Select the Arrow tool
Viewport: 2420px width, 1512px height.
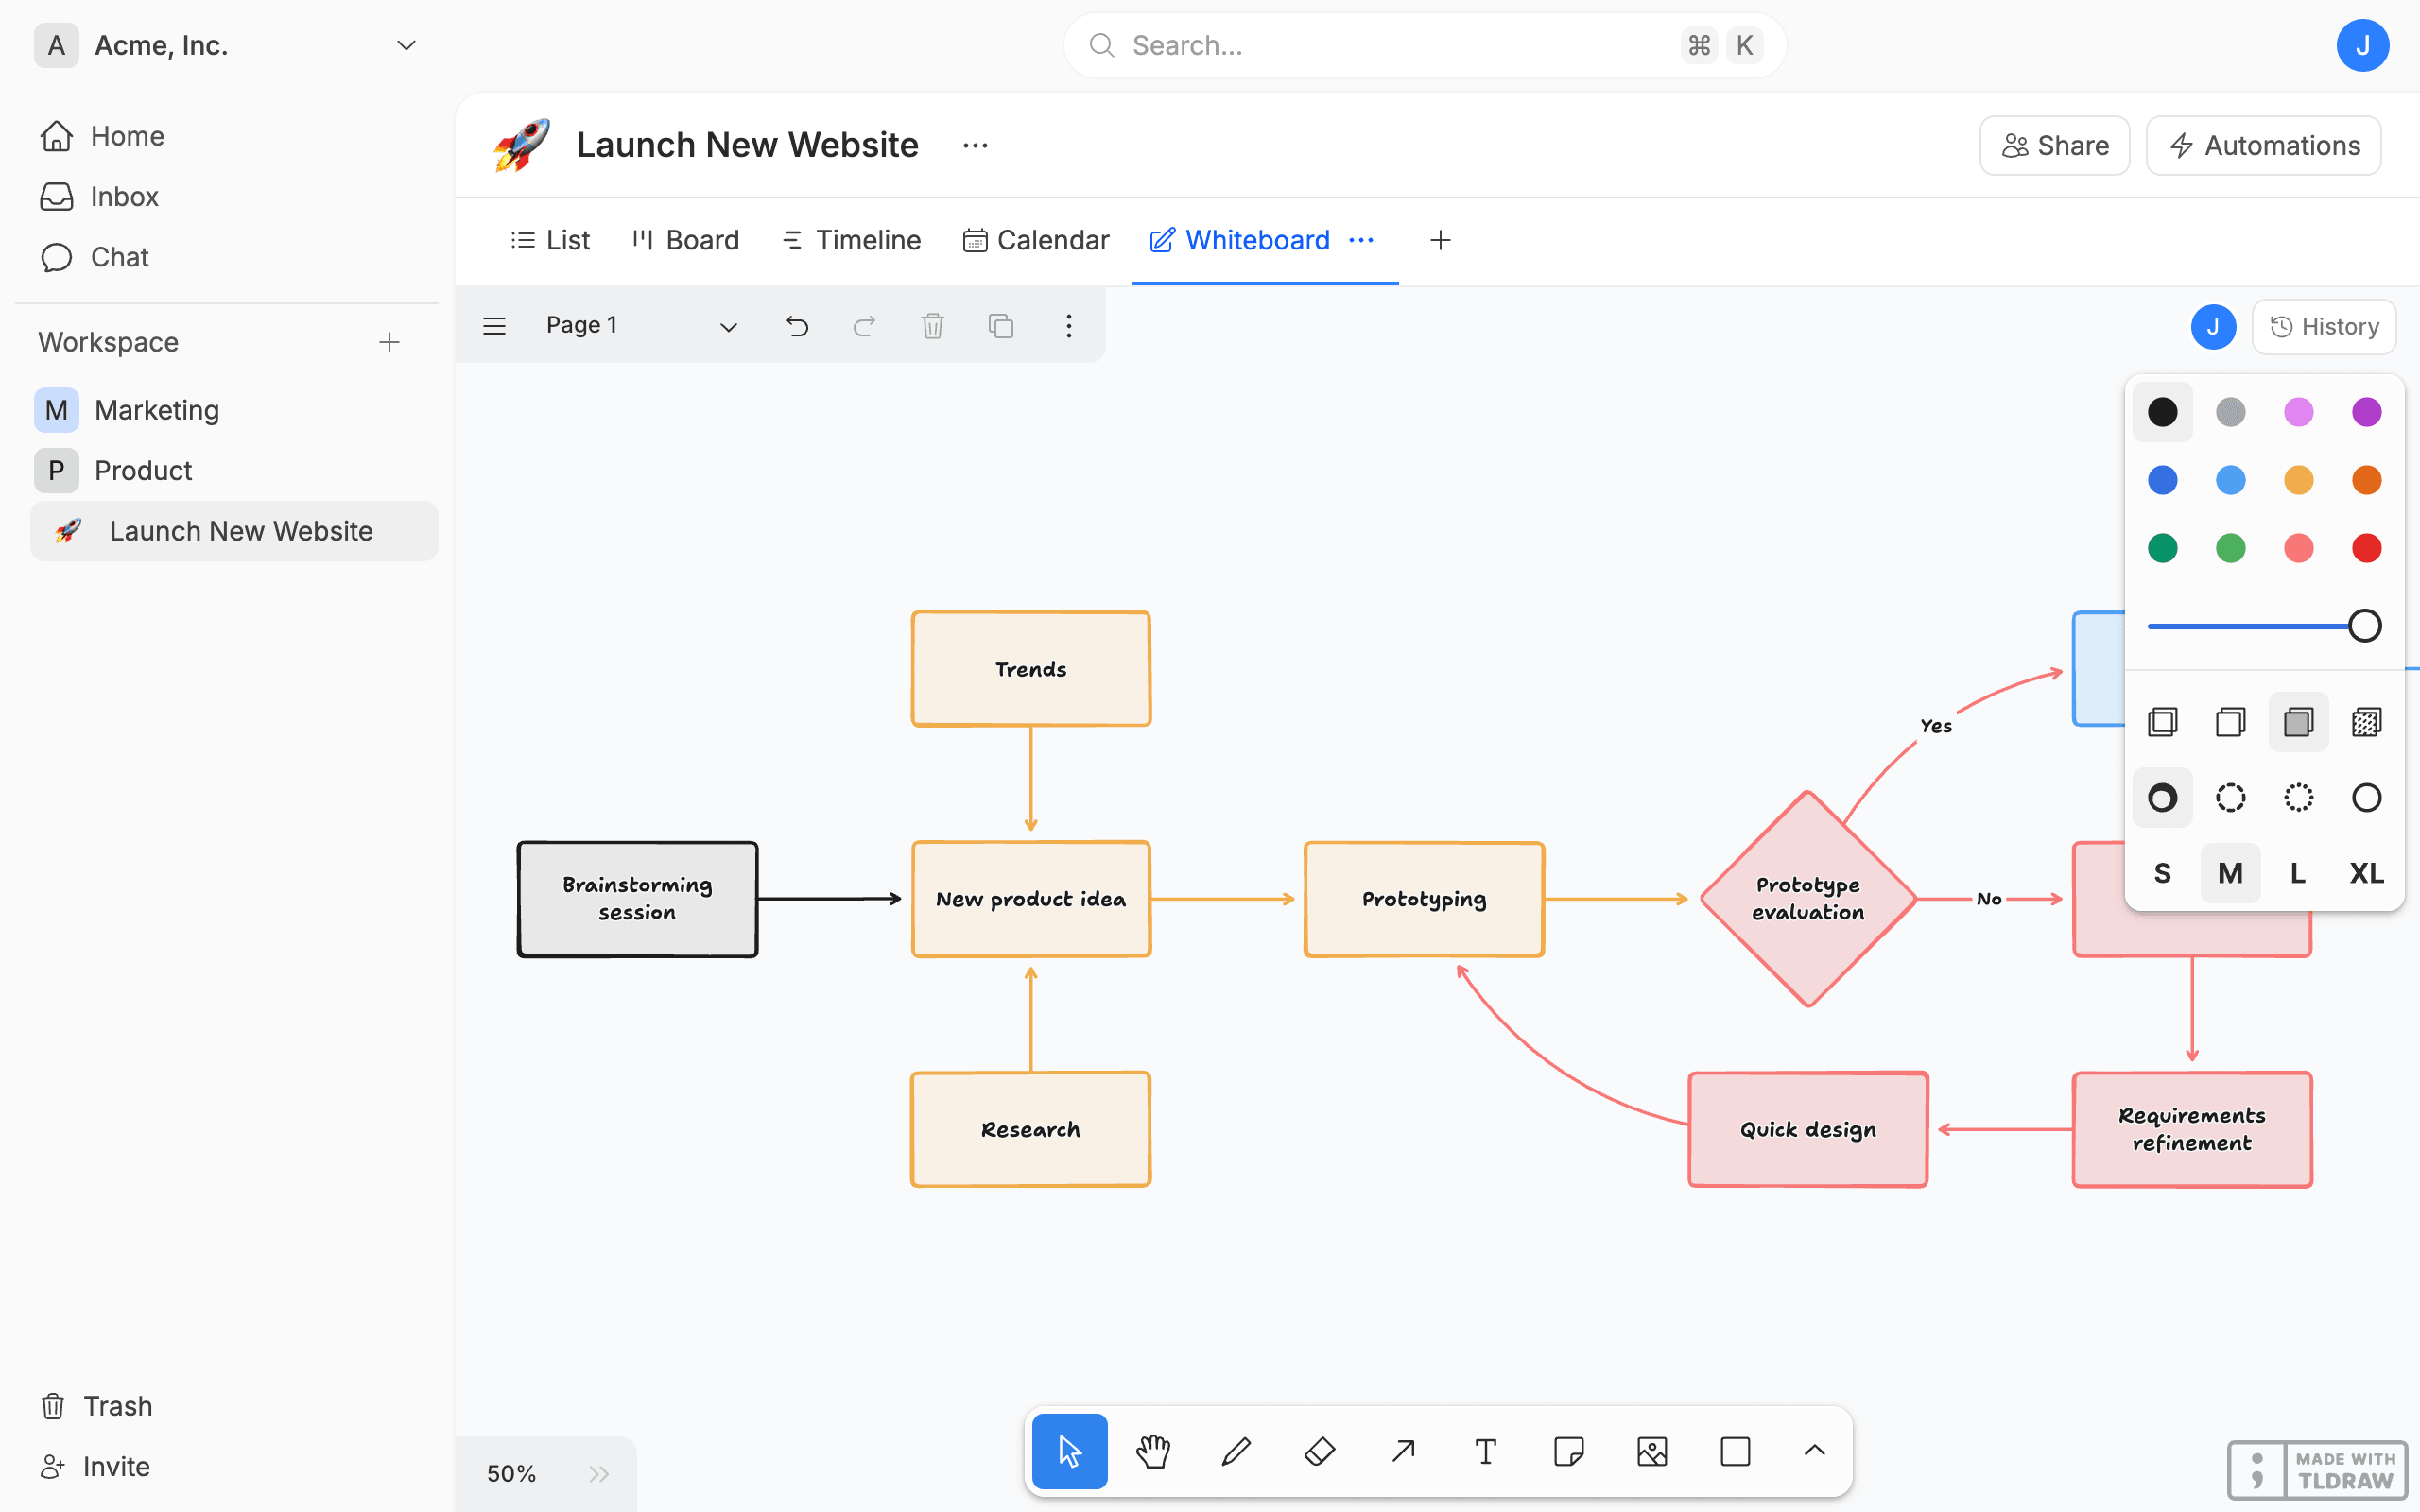coord(1403,1451)
